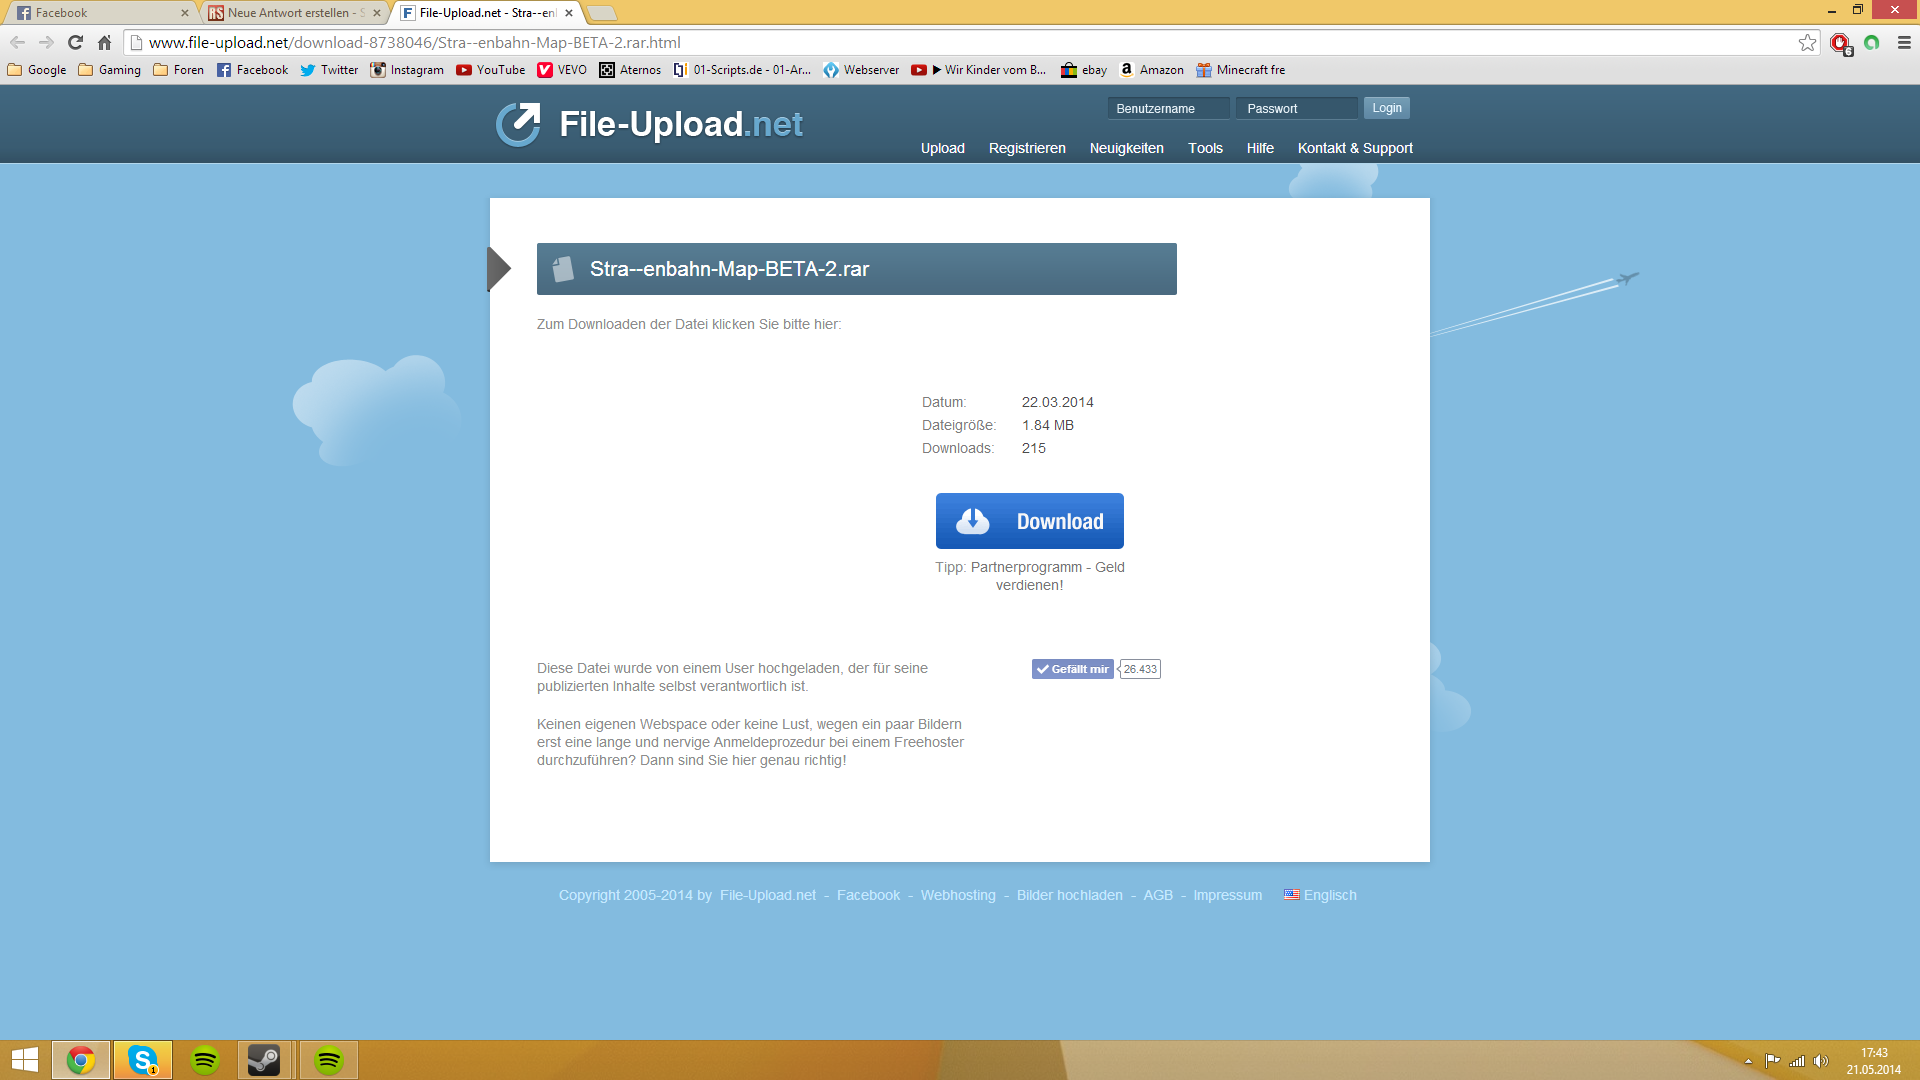Image resolution: width=1920 pixels, height=1080 pixels.
Task: Show hidden system tray icons
Action: pyautogui.click(x=1748, y=1061)
